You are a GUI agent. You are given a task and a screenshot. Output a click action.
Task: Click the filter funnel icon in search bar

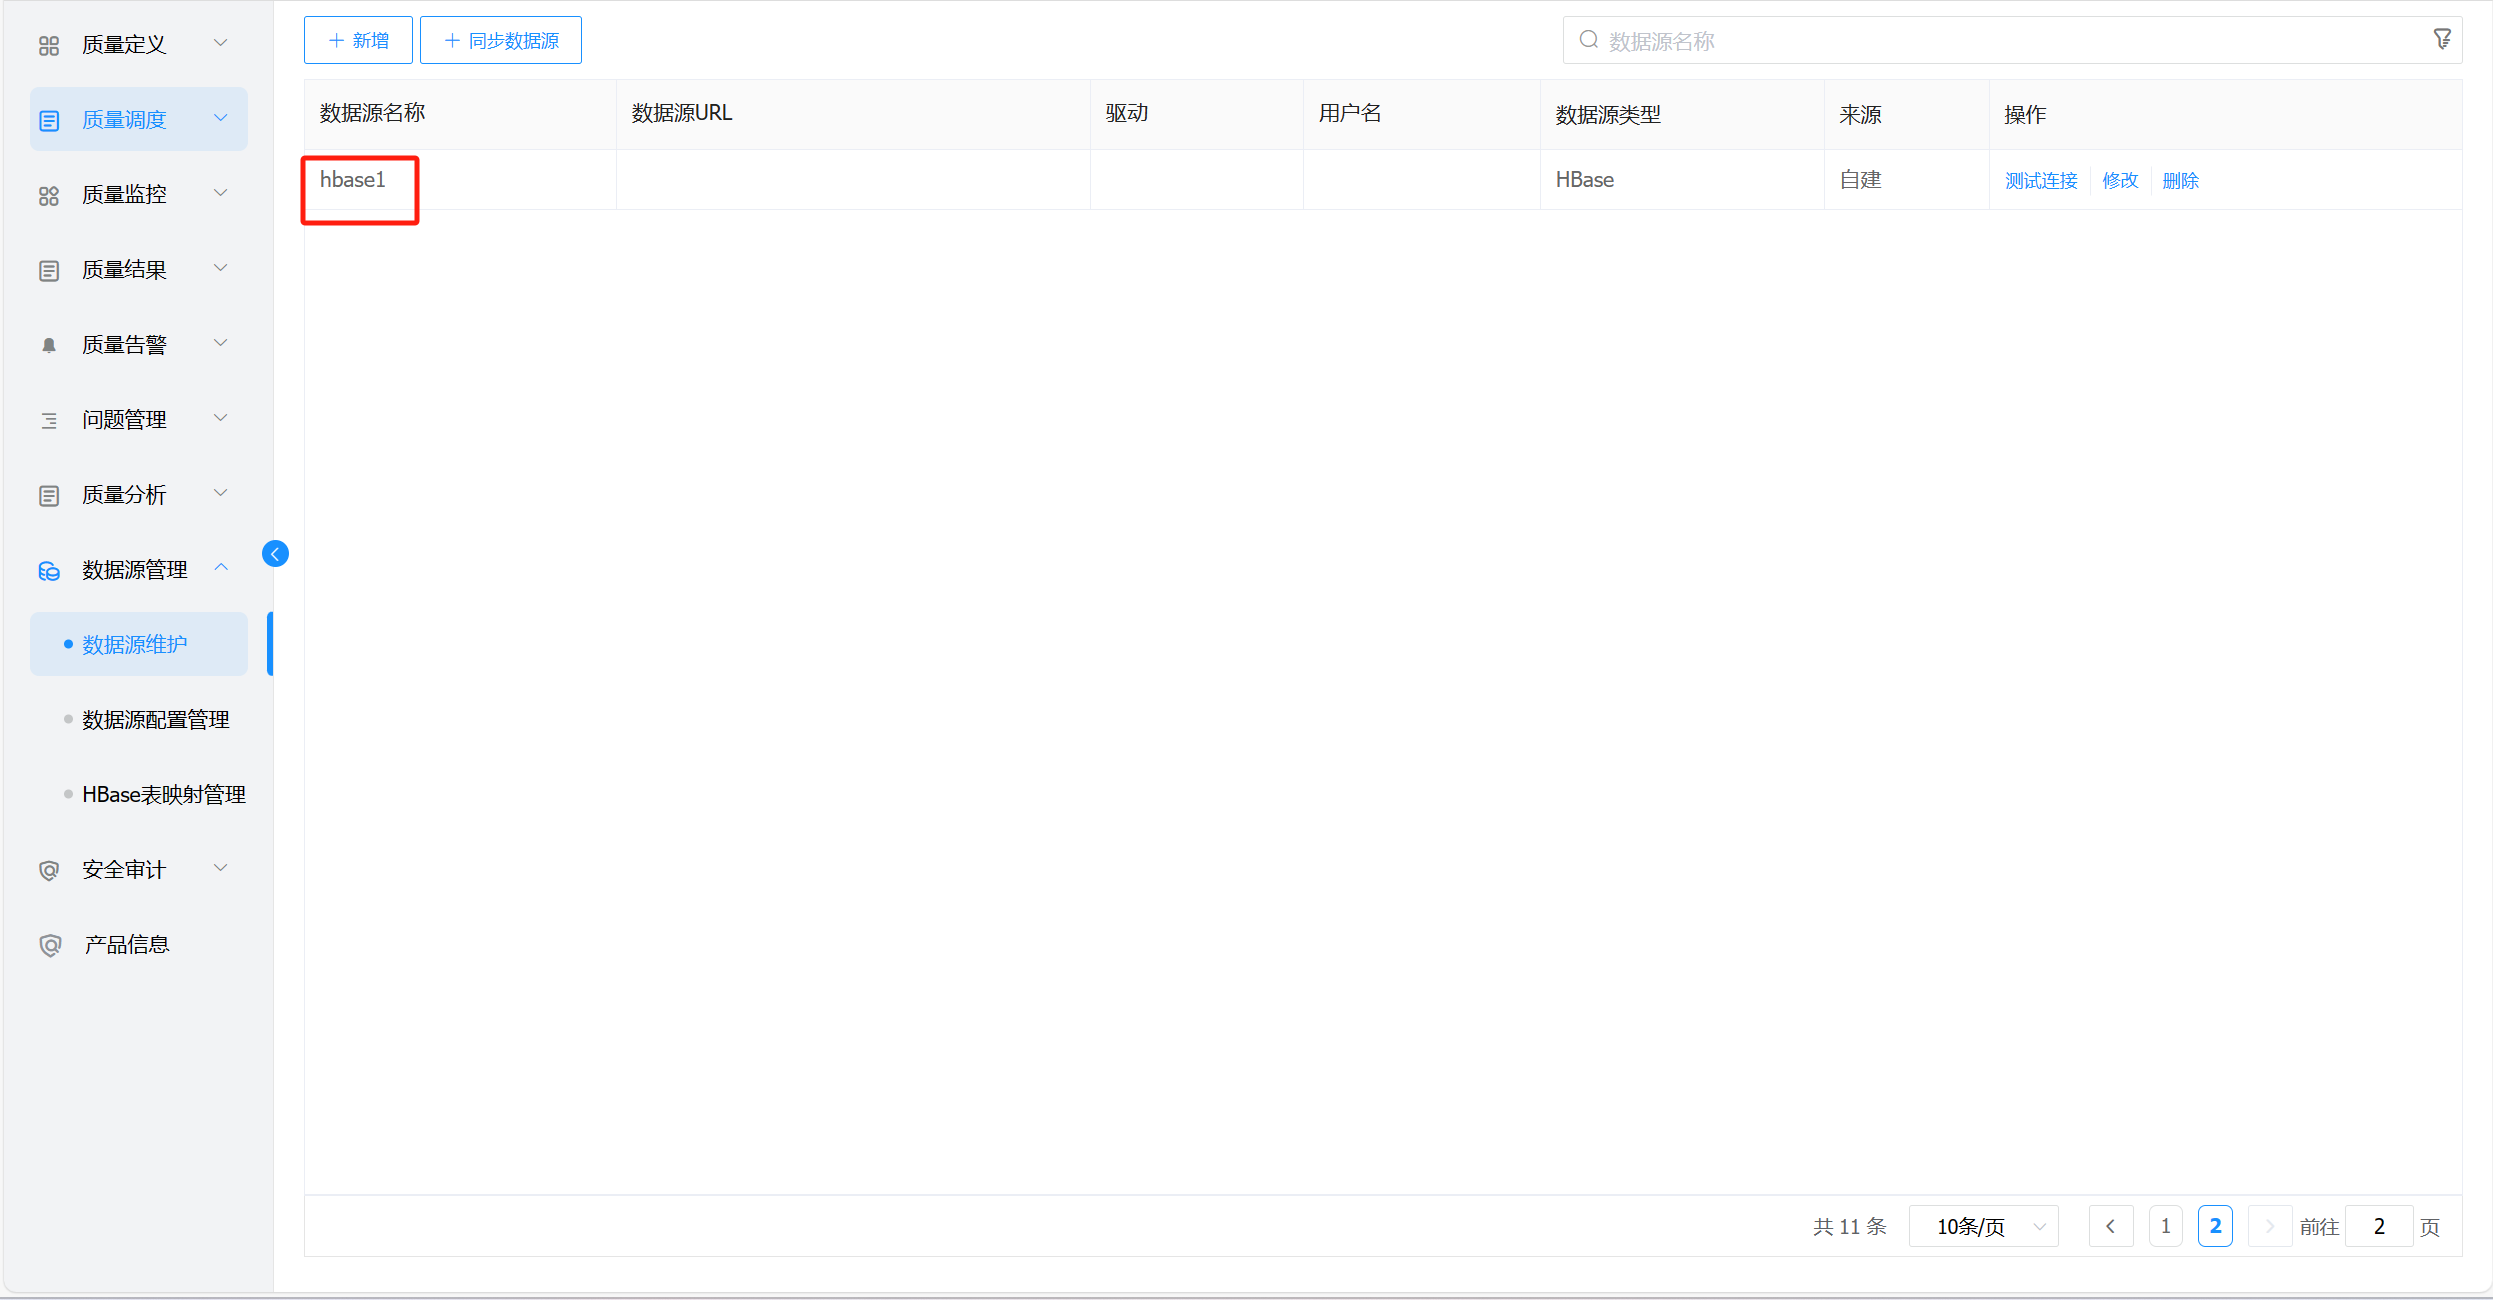(x=2441, y=40)
